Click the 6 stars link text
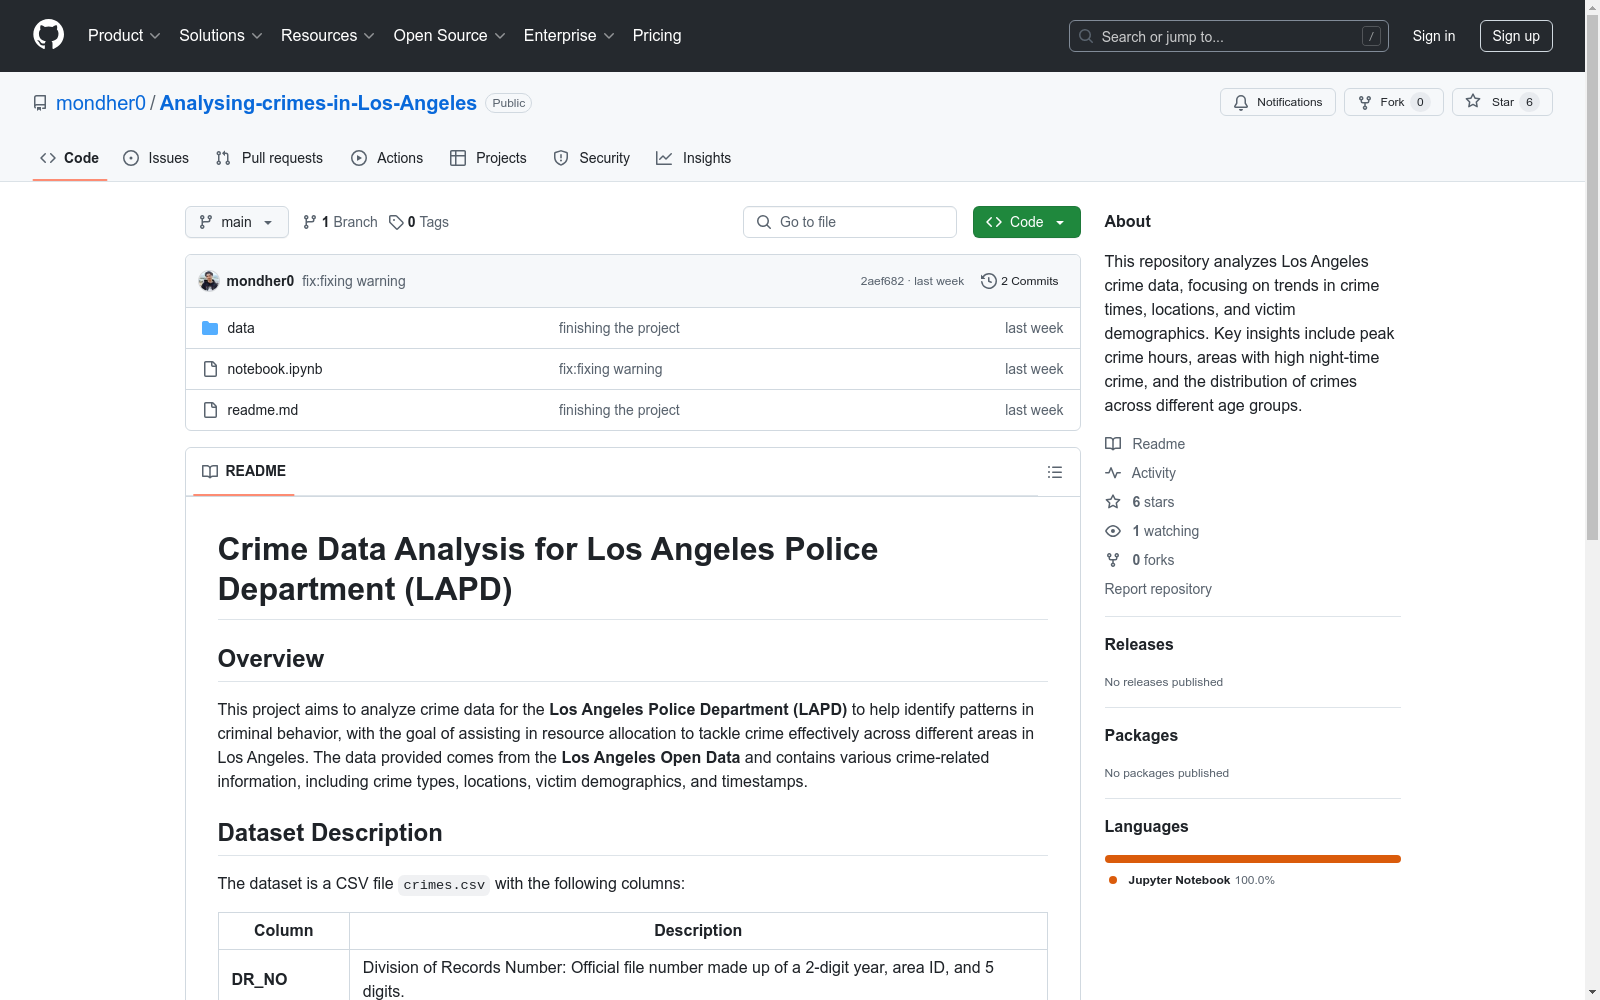 [1153, 502]
